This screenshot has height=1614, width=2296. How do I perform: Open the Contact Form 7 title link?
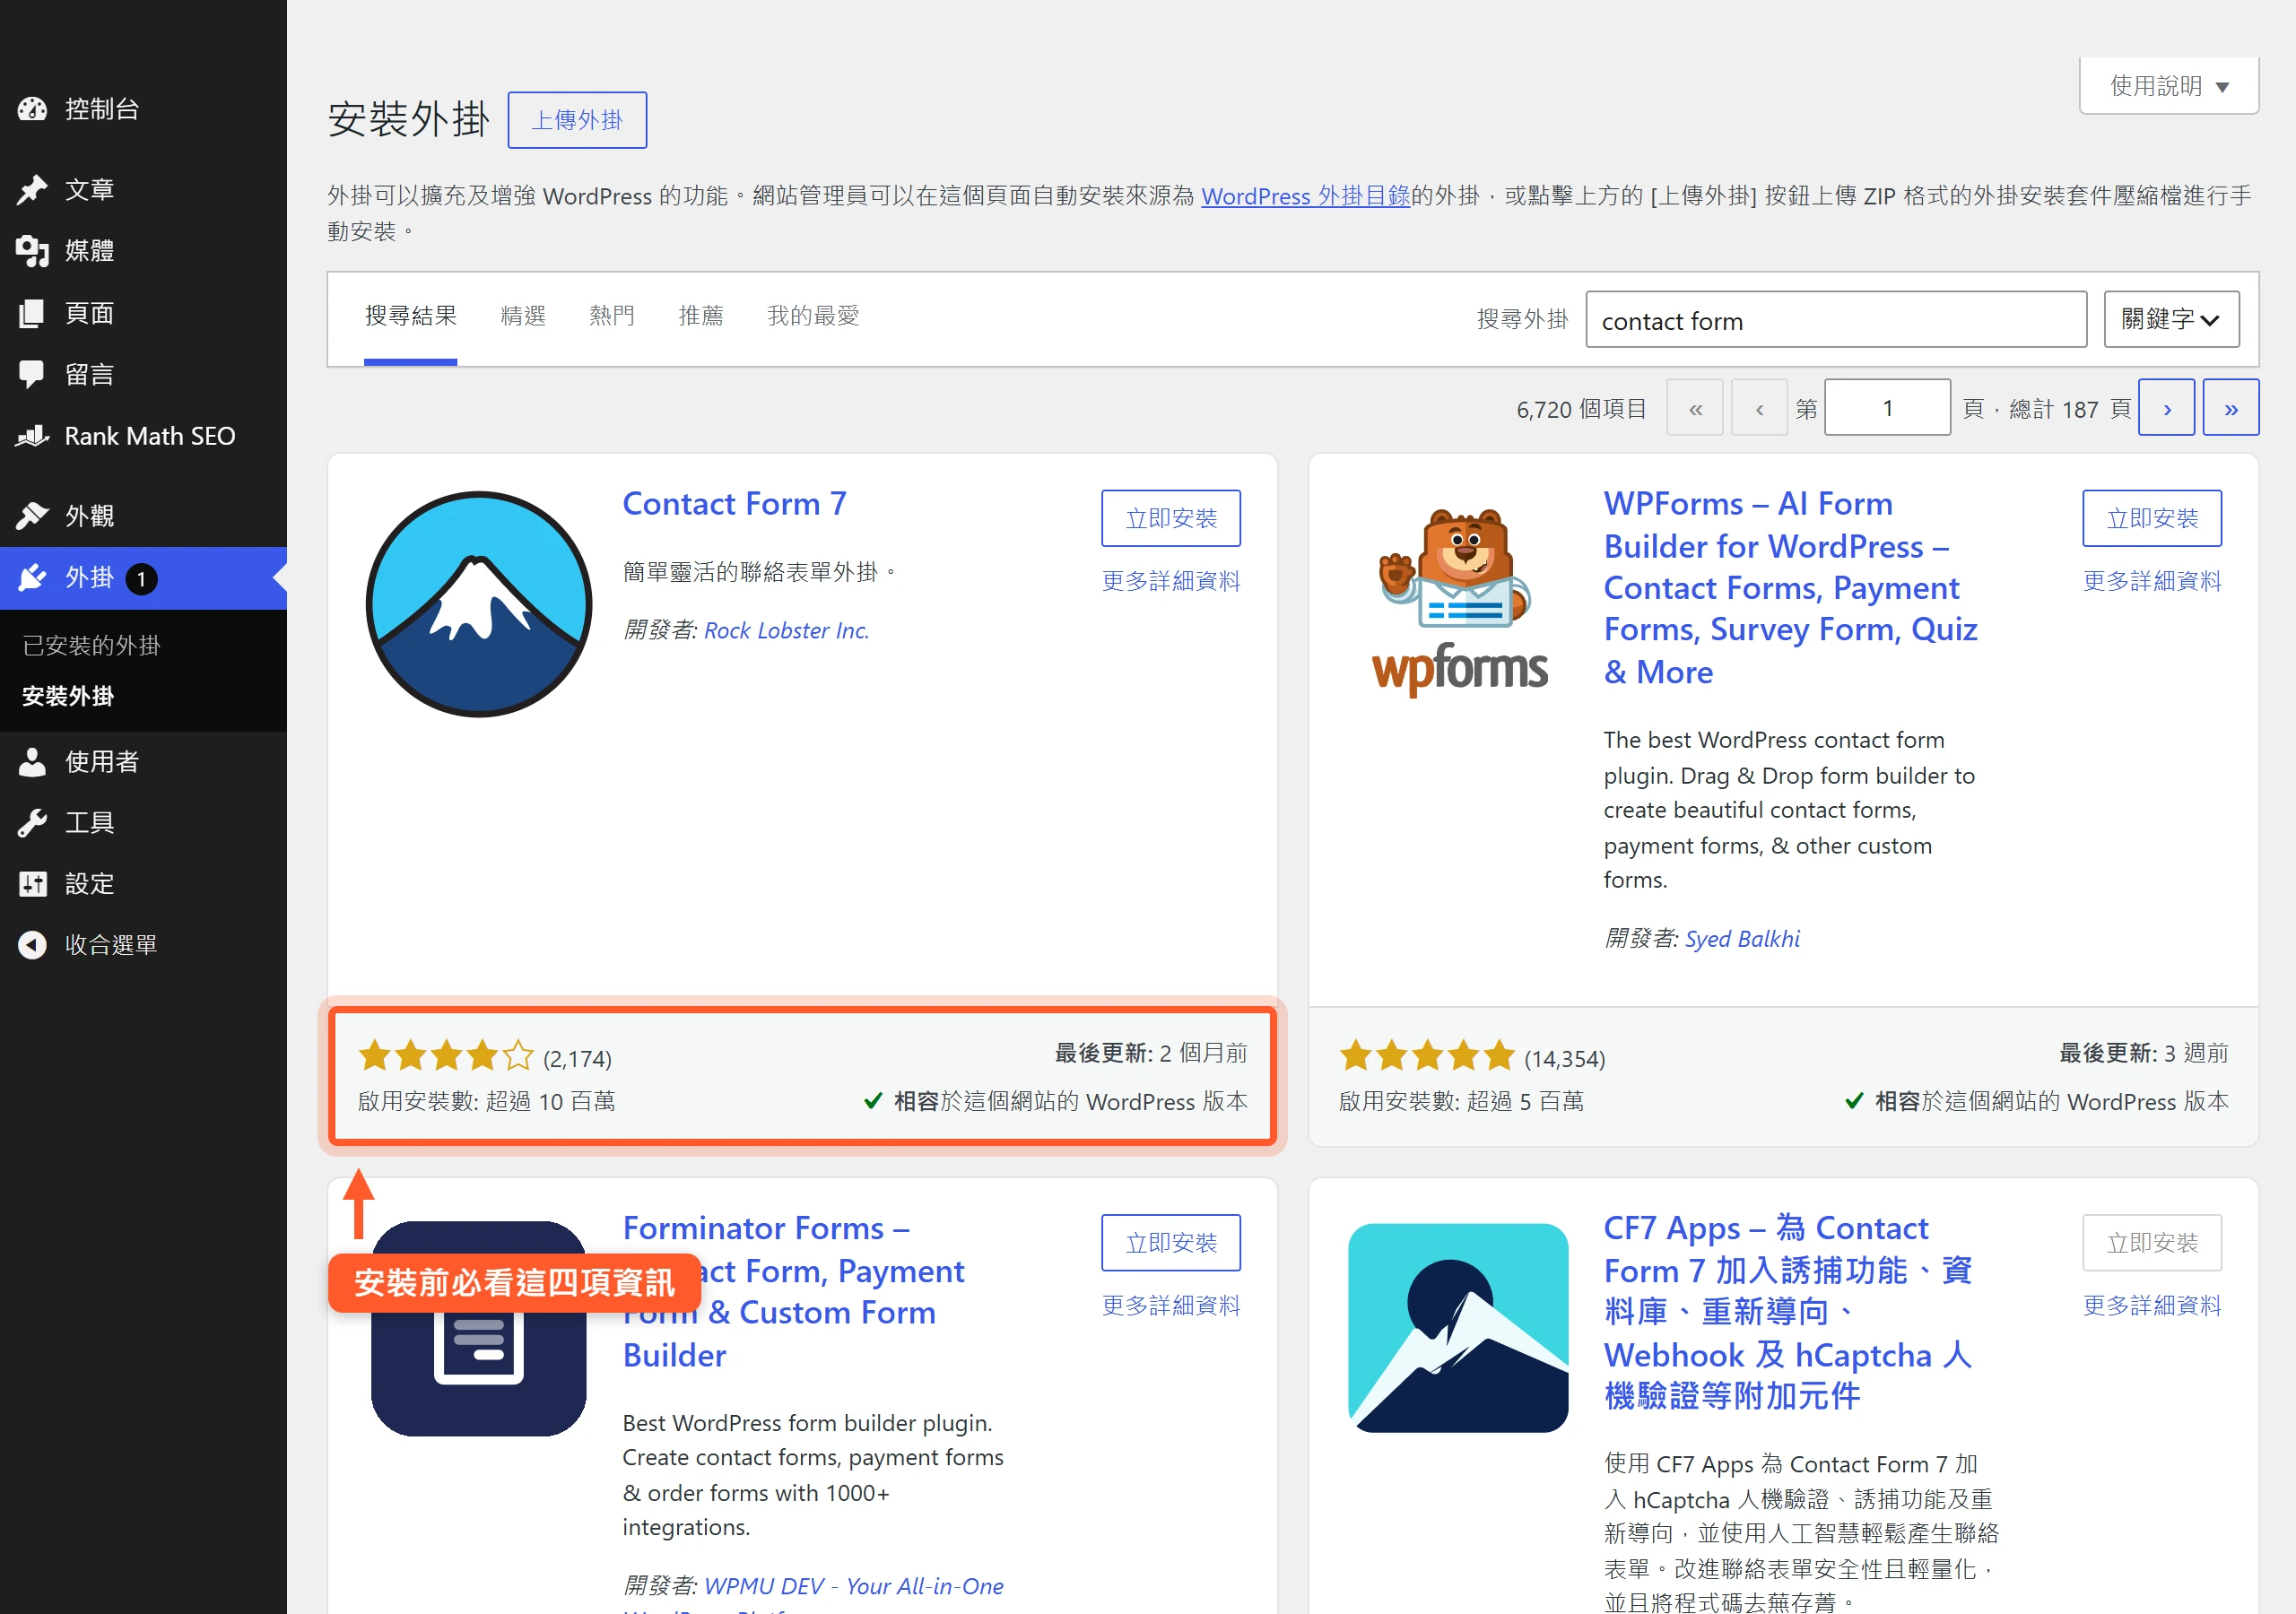735,504
